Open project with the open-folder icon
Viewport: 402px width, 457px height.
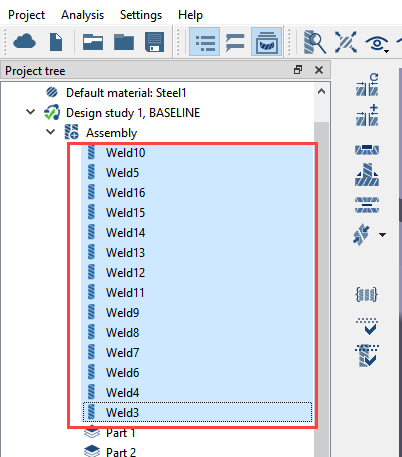tap(93, 42)
